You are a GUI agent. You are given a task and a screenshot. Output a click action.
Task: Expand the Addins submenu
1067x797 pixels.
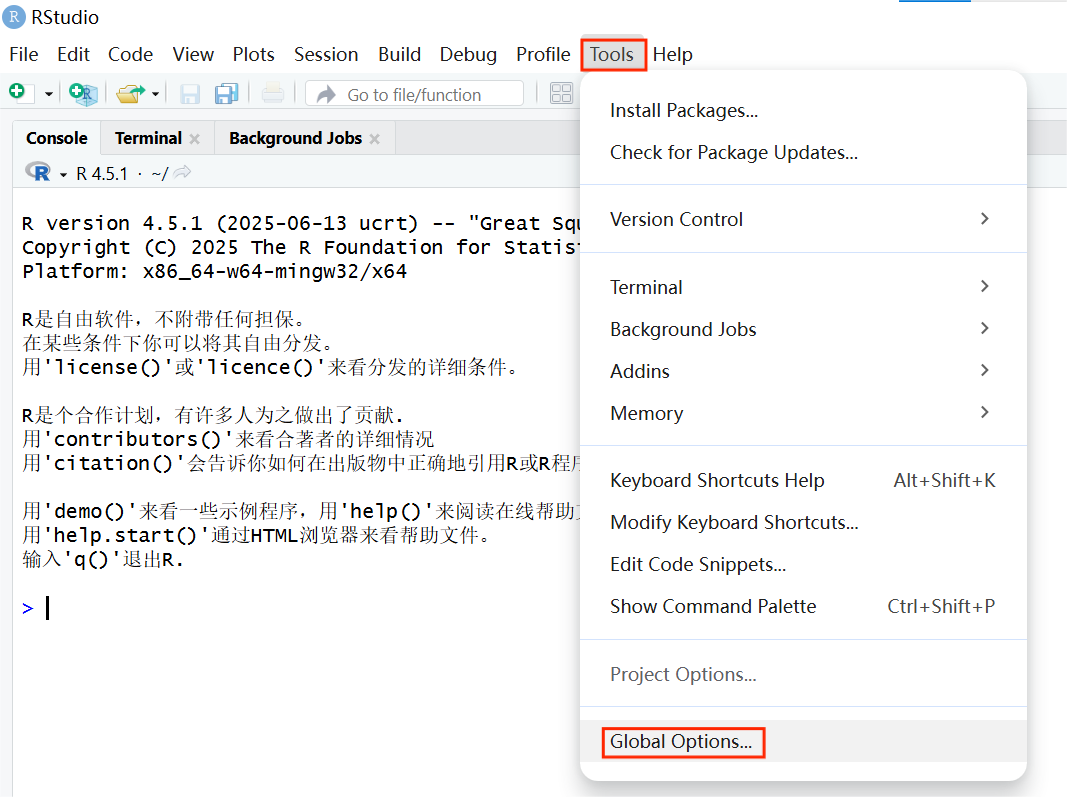(803, 372)
